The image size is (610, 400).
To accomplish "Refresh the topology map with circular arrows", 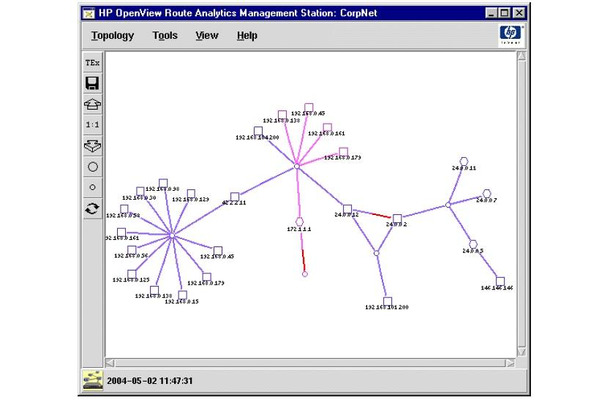I will [92, 209].
